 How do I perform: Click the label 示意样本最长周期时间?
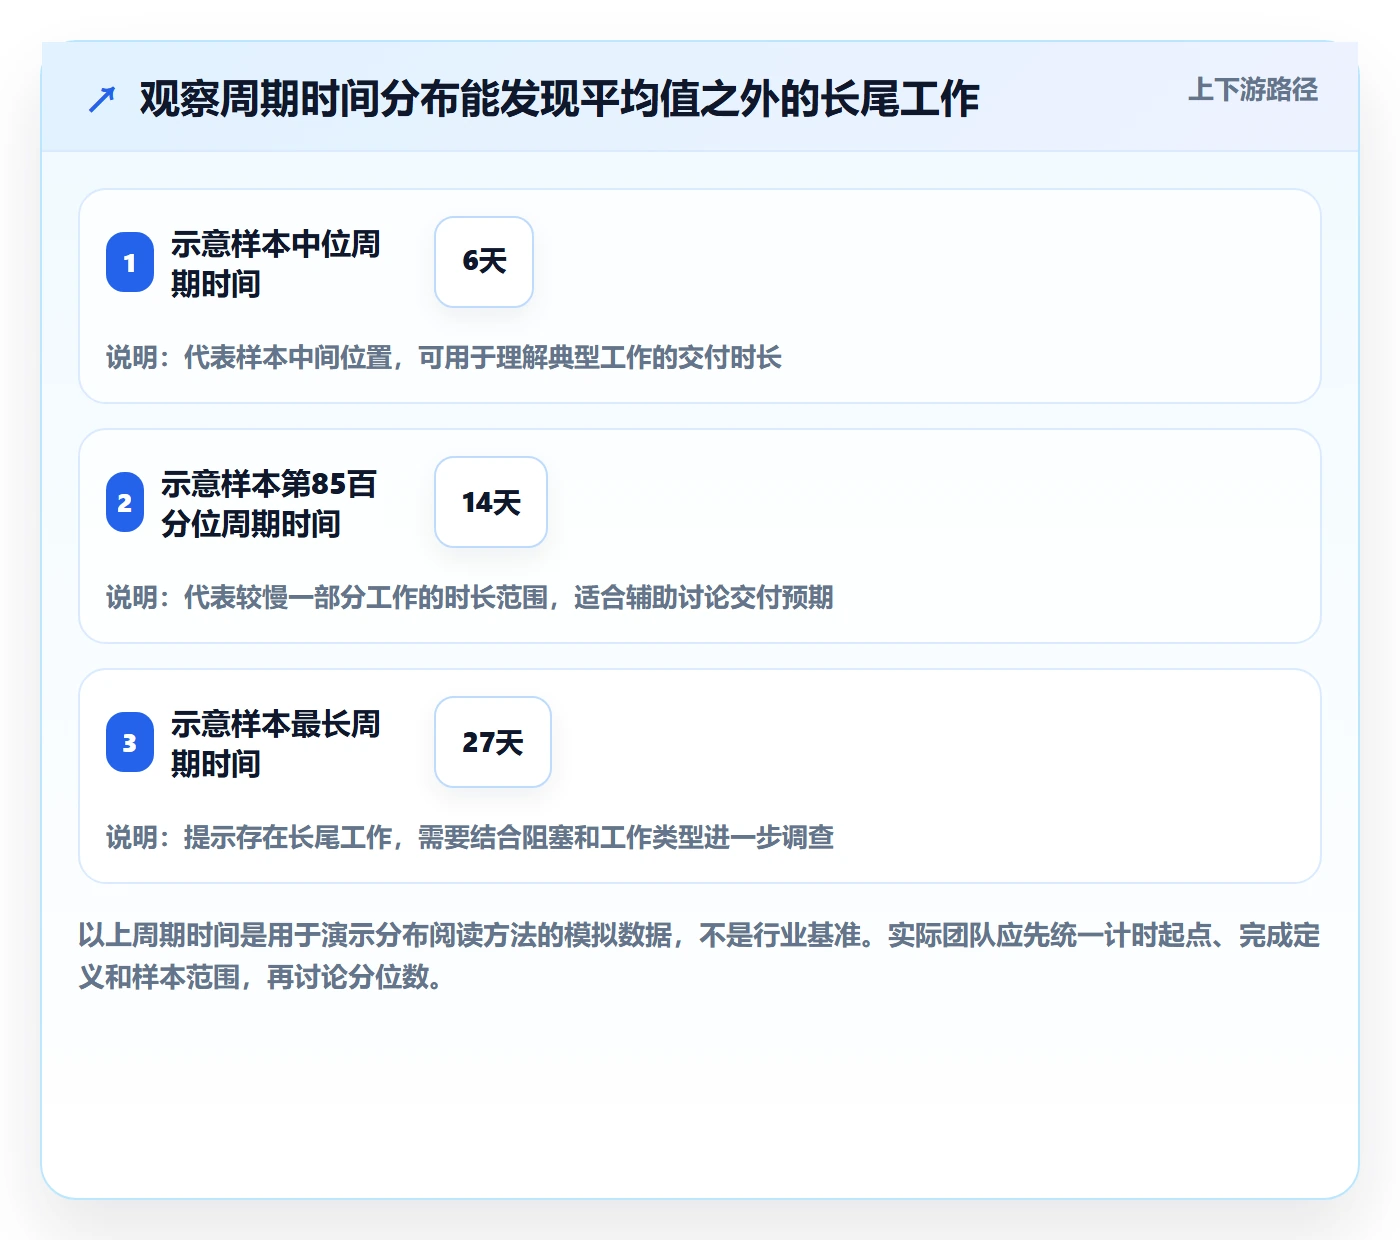(x=276, y=743)
